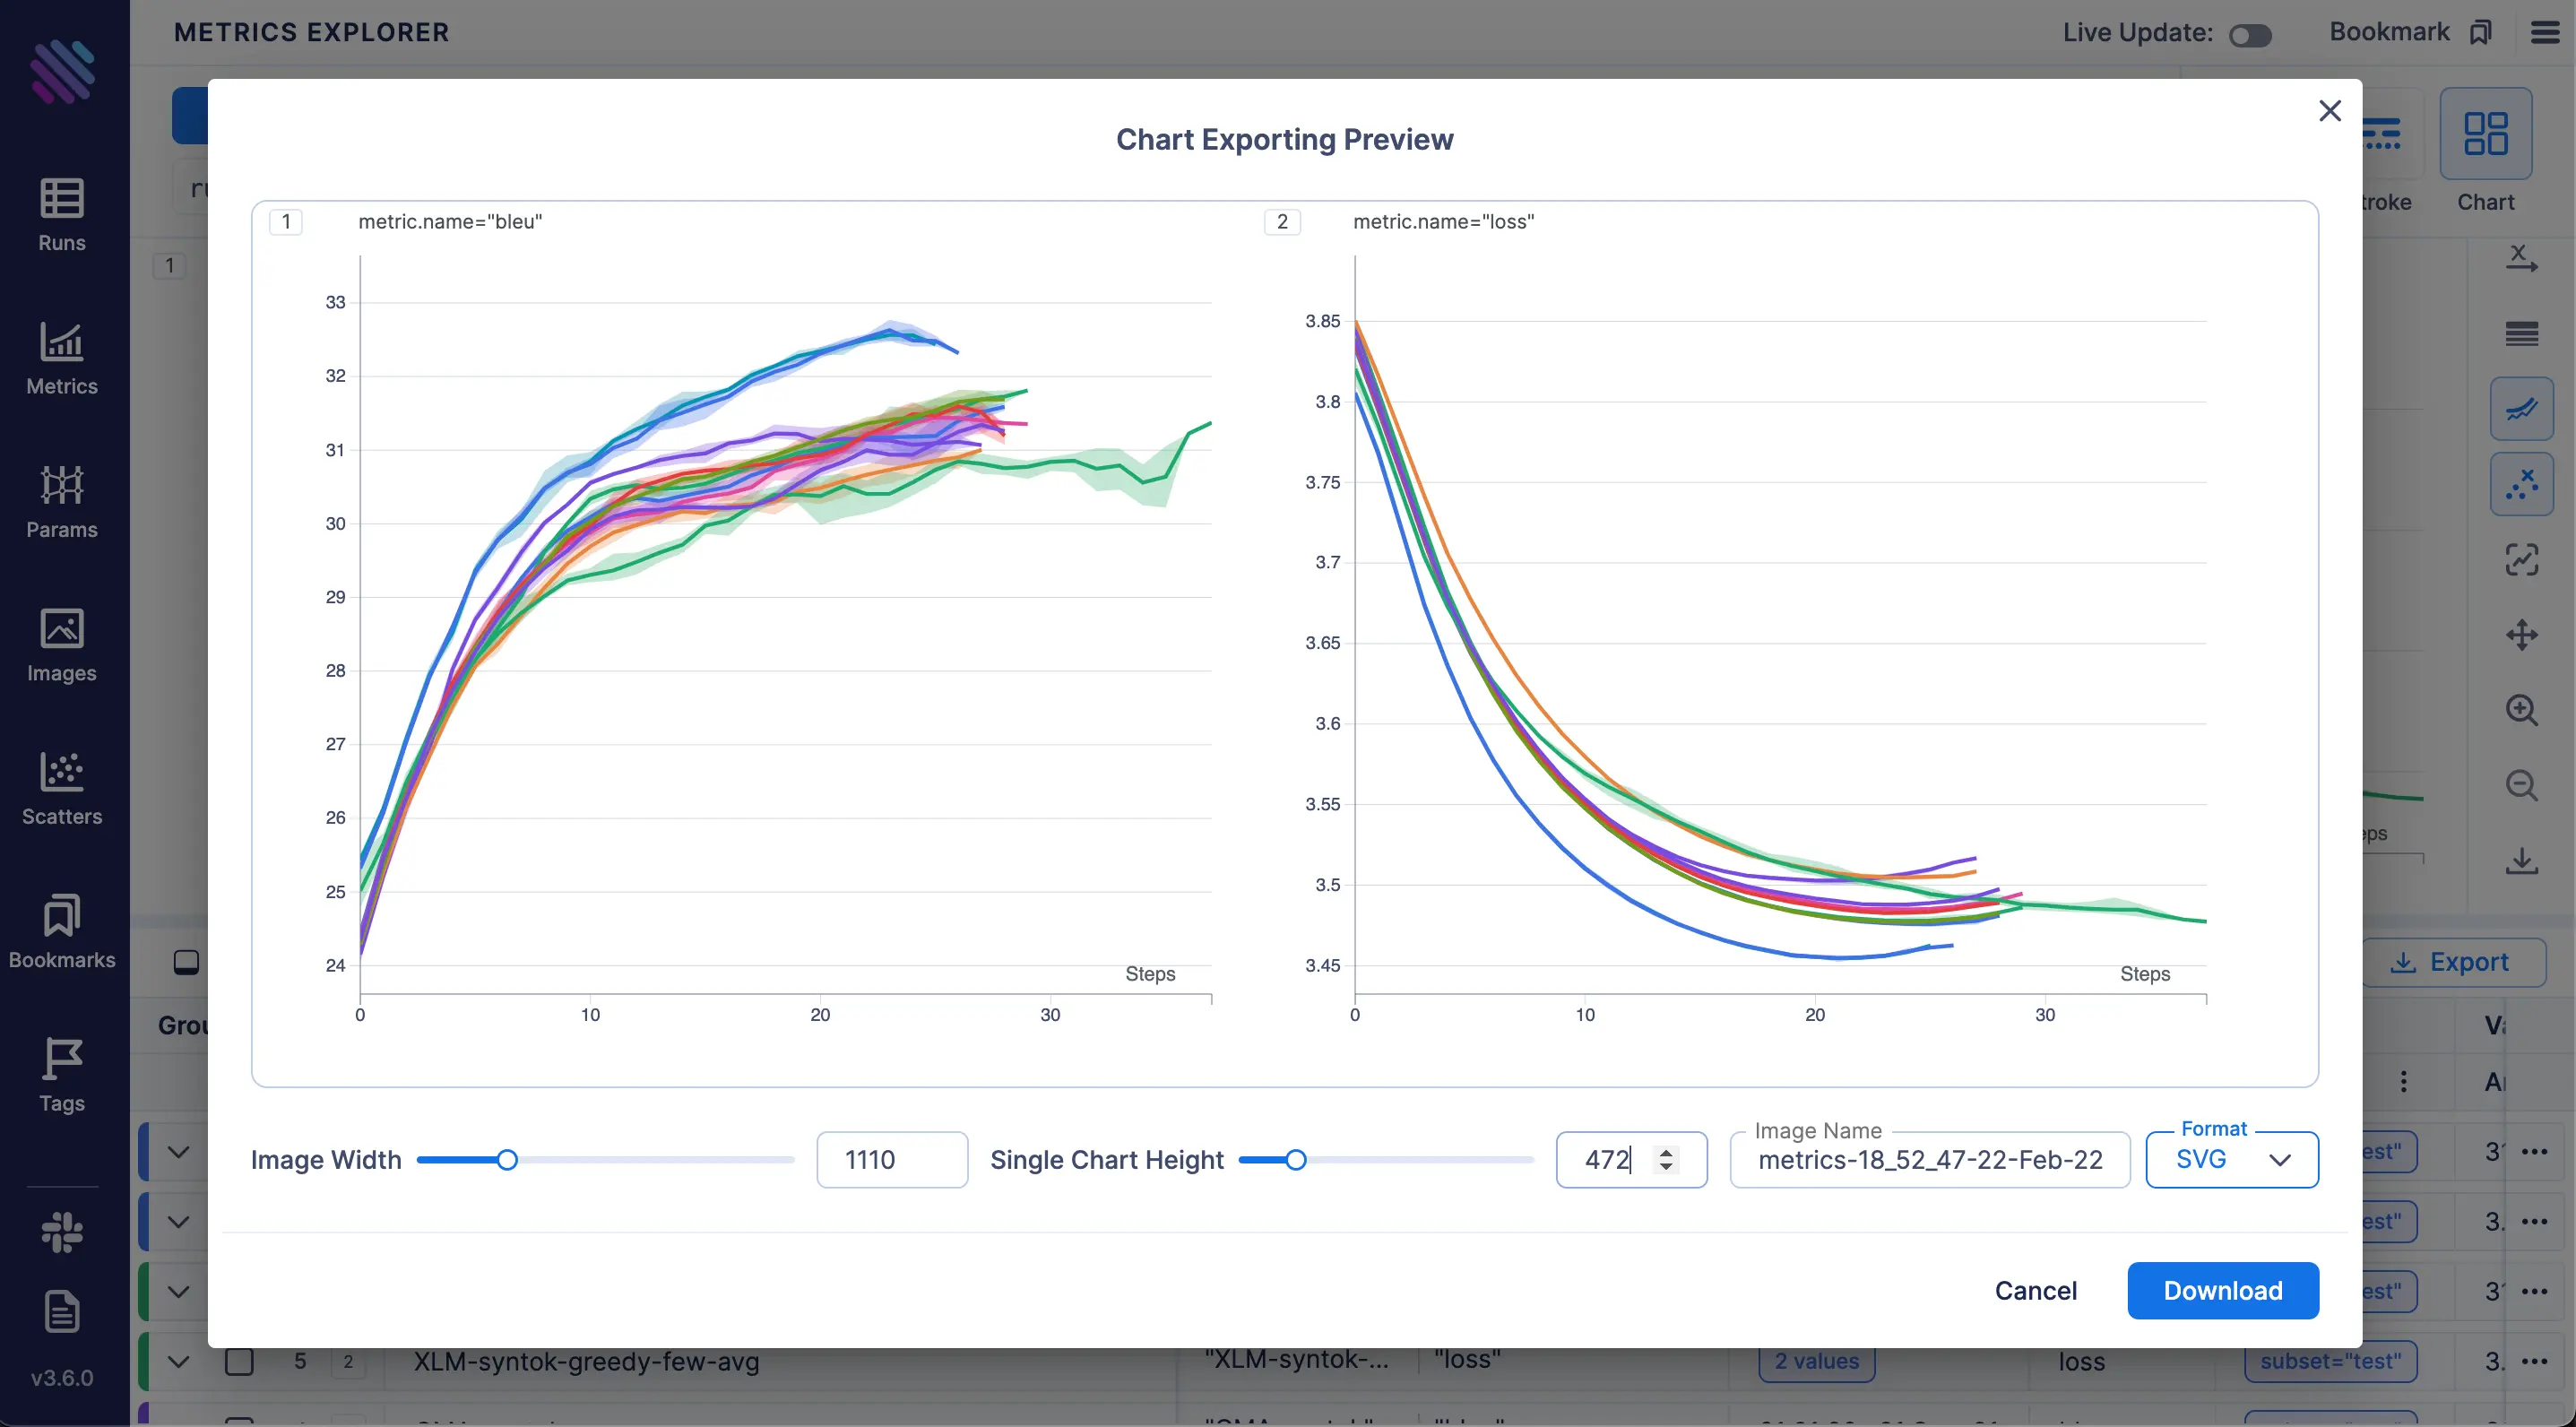Screen dimensions: 2576x1427
Task: Open the table column options three-dot menu
Action: coord(2403,1081)
